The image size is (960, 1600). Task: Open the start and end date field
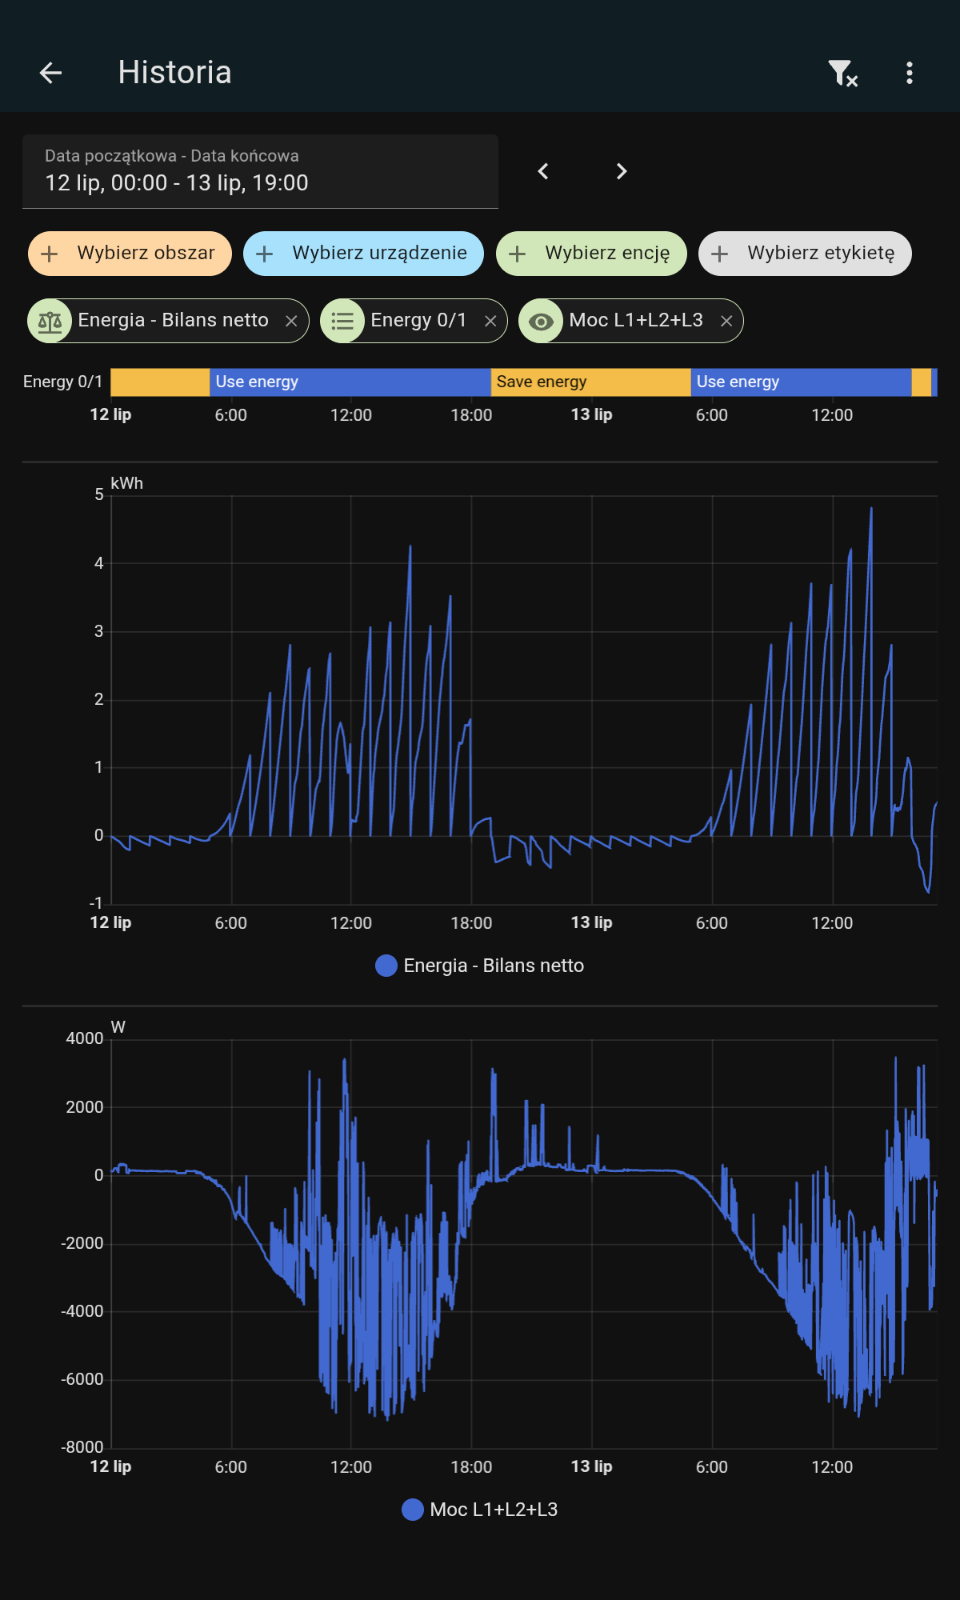[x=260, y=172]
